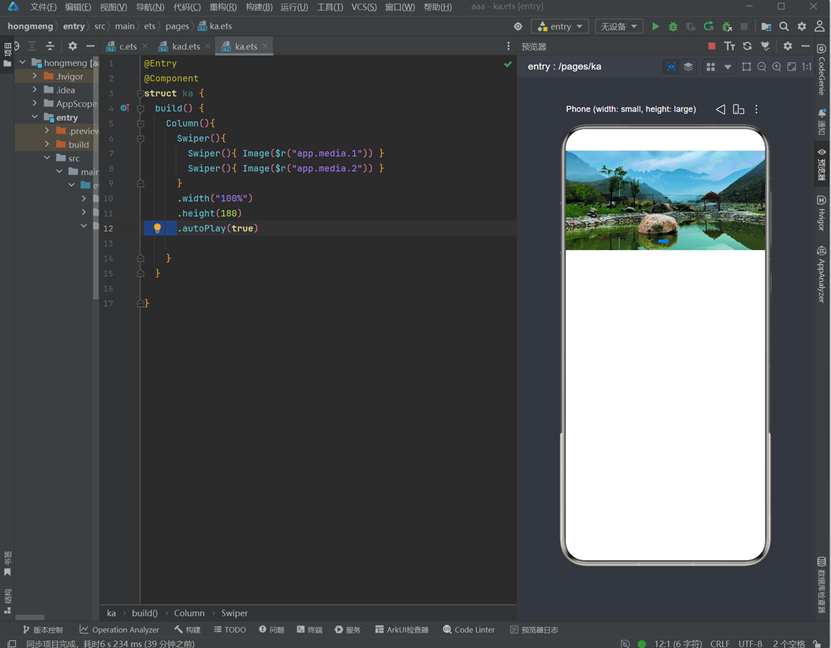Viewport: 831px width, 648px height.
Task: Click the previewer debug filter icon
Action: tap(765, 46)
